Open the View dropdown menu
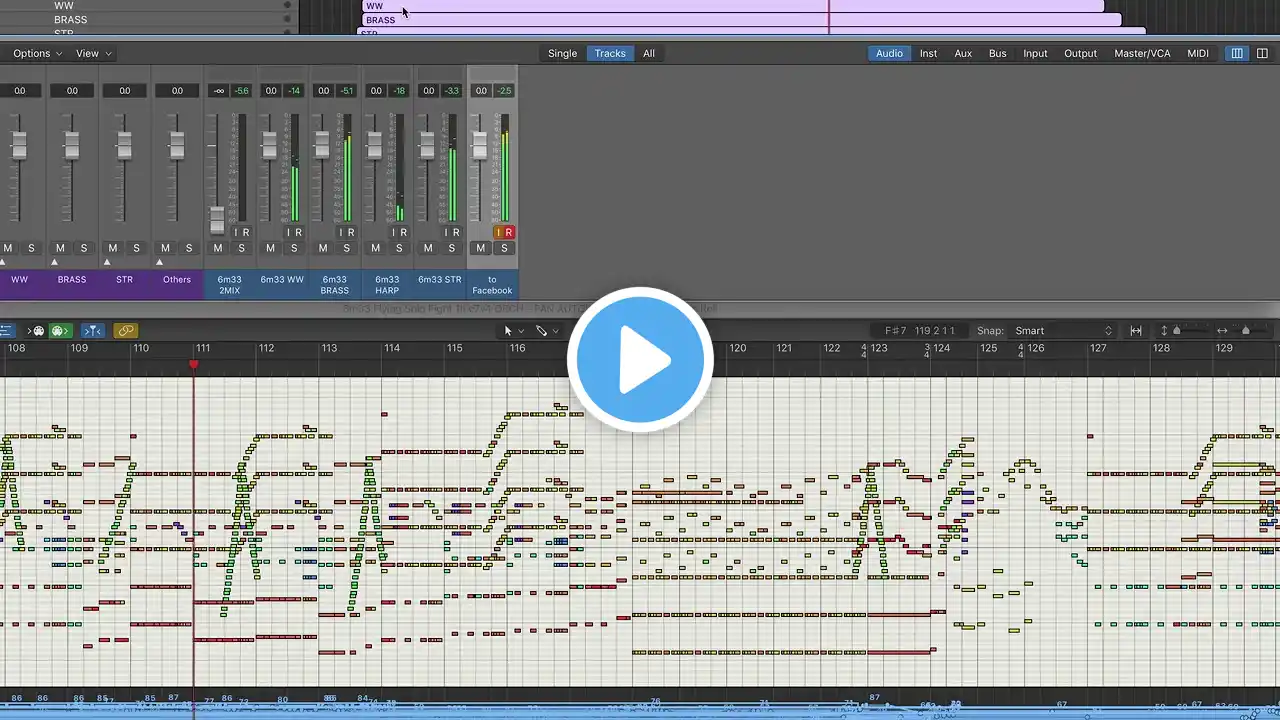 point(93,53)
